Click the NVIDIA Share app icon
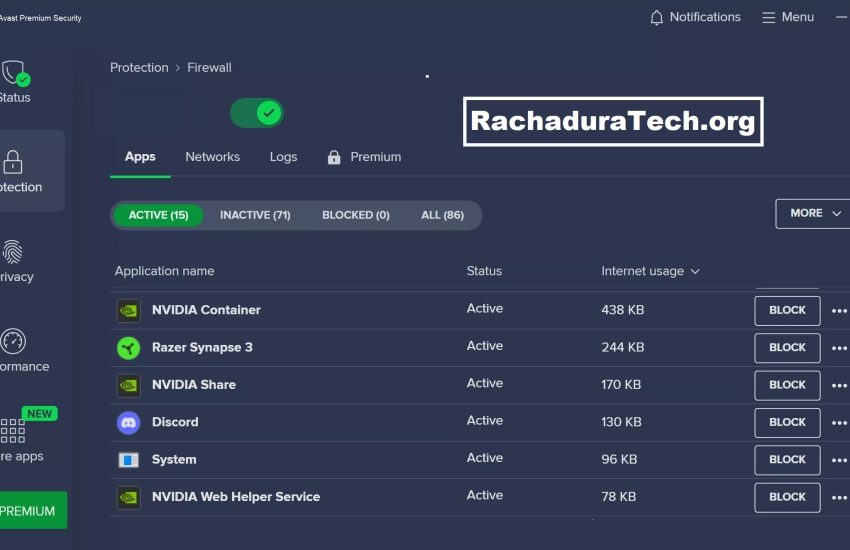 click(128, 385)
